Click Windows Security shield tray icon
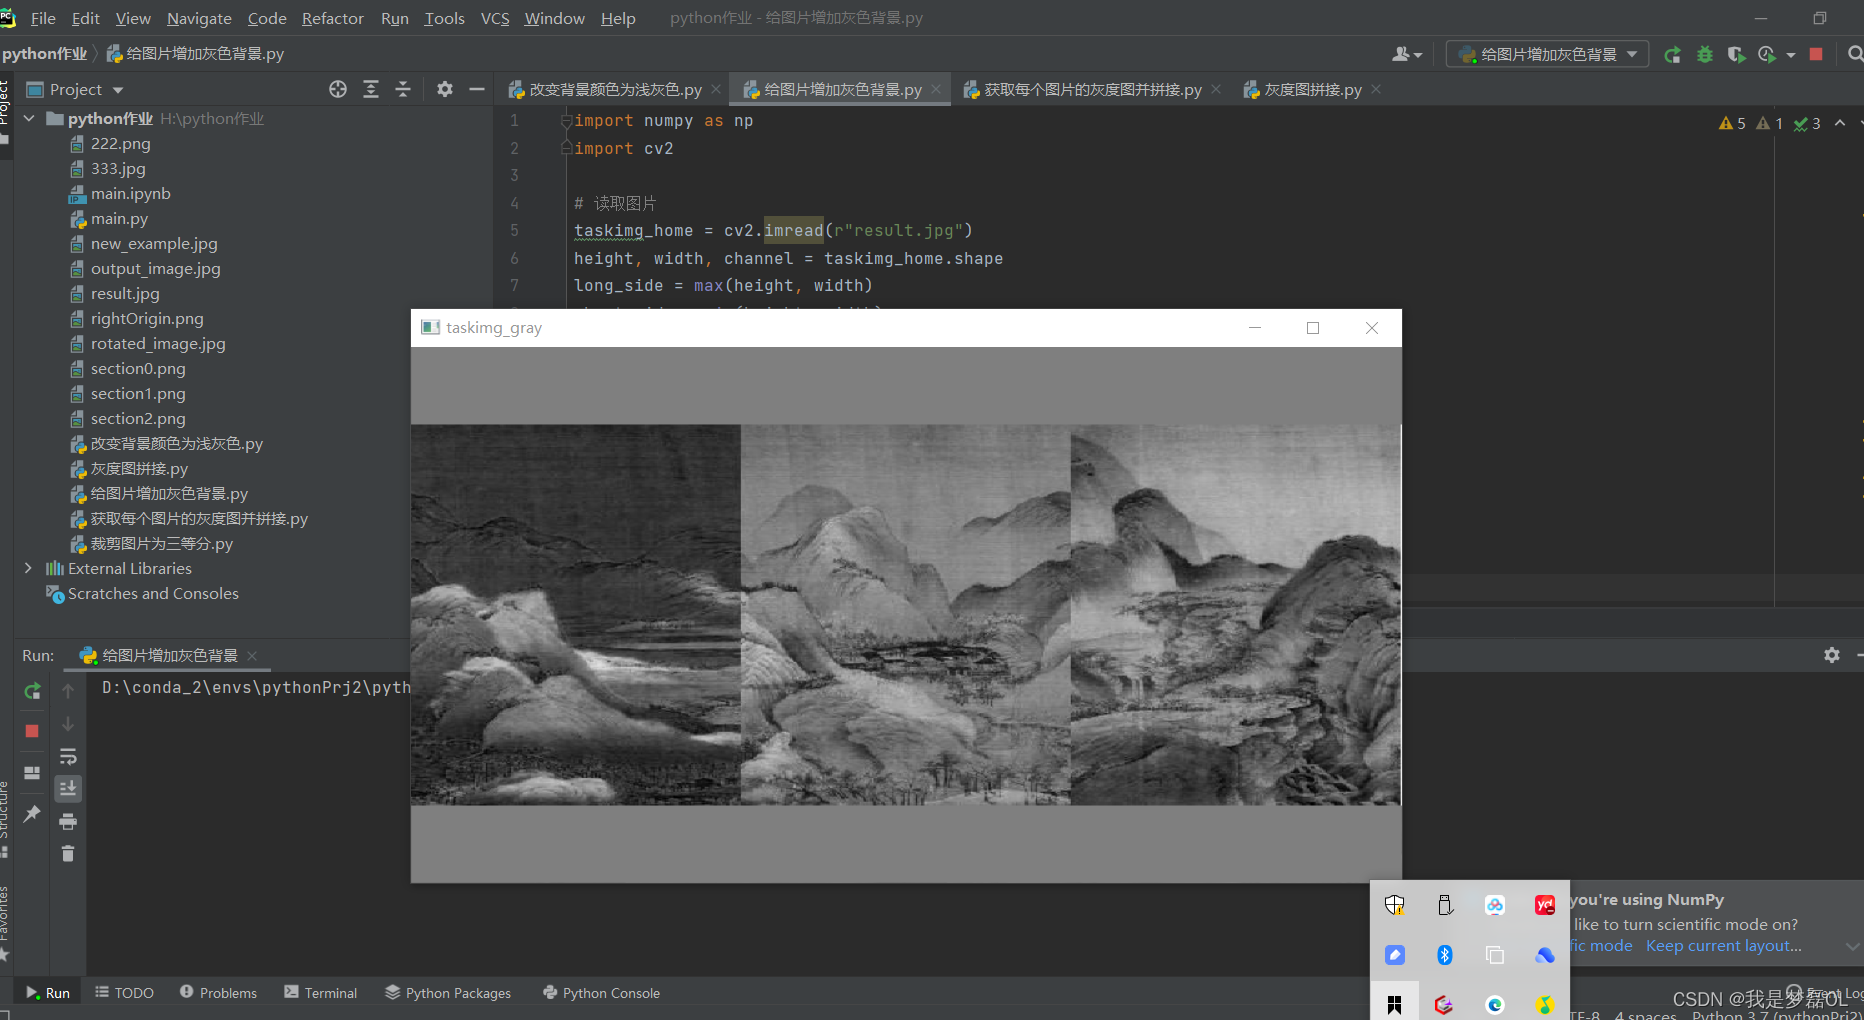Viewport: 1864px width, 1020px height. tap(1395, 905)
